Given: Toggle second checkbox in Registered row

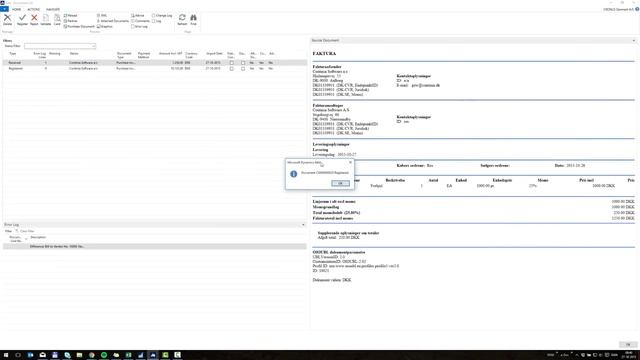Looking at the screenshot, I should coord(243,69).
